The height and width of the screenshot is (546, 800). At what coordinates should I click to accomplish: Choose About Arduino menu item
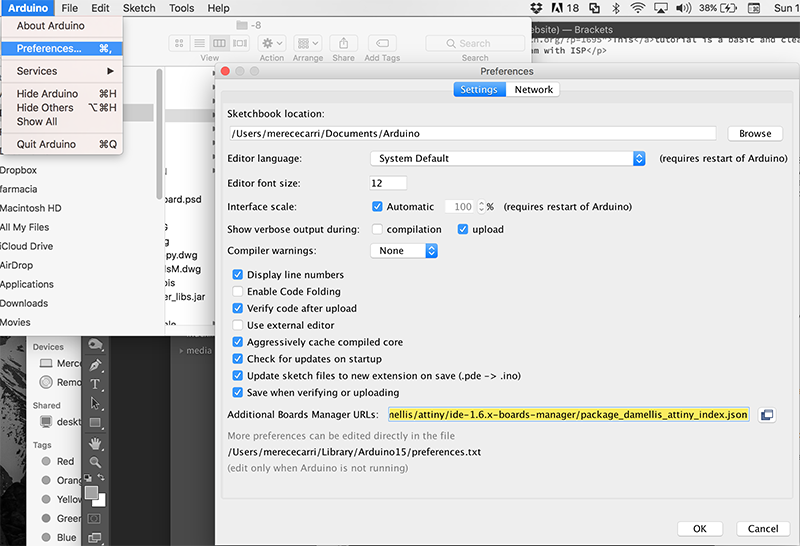62,26
